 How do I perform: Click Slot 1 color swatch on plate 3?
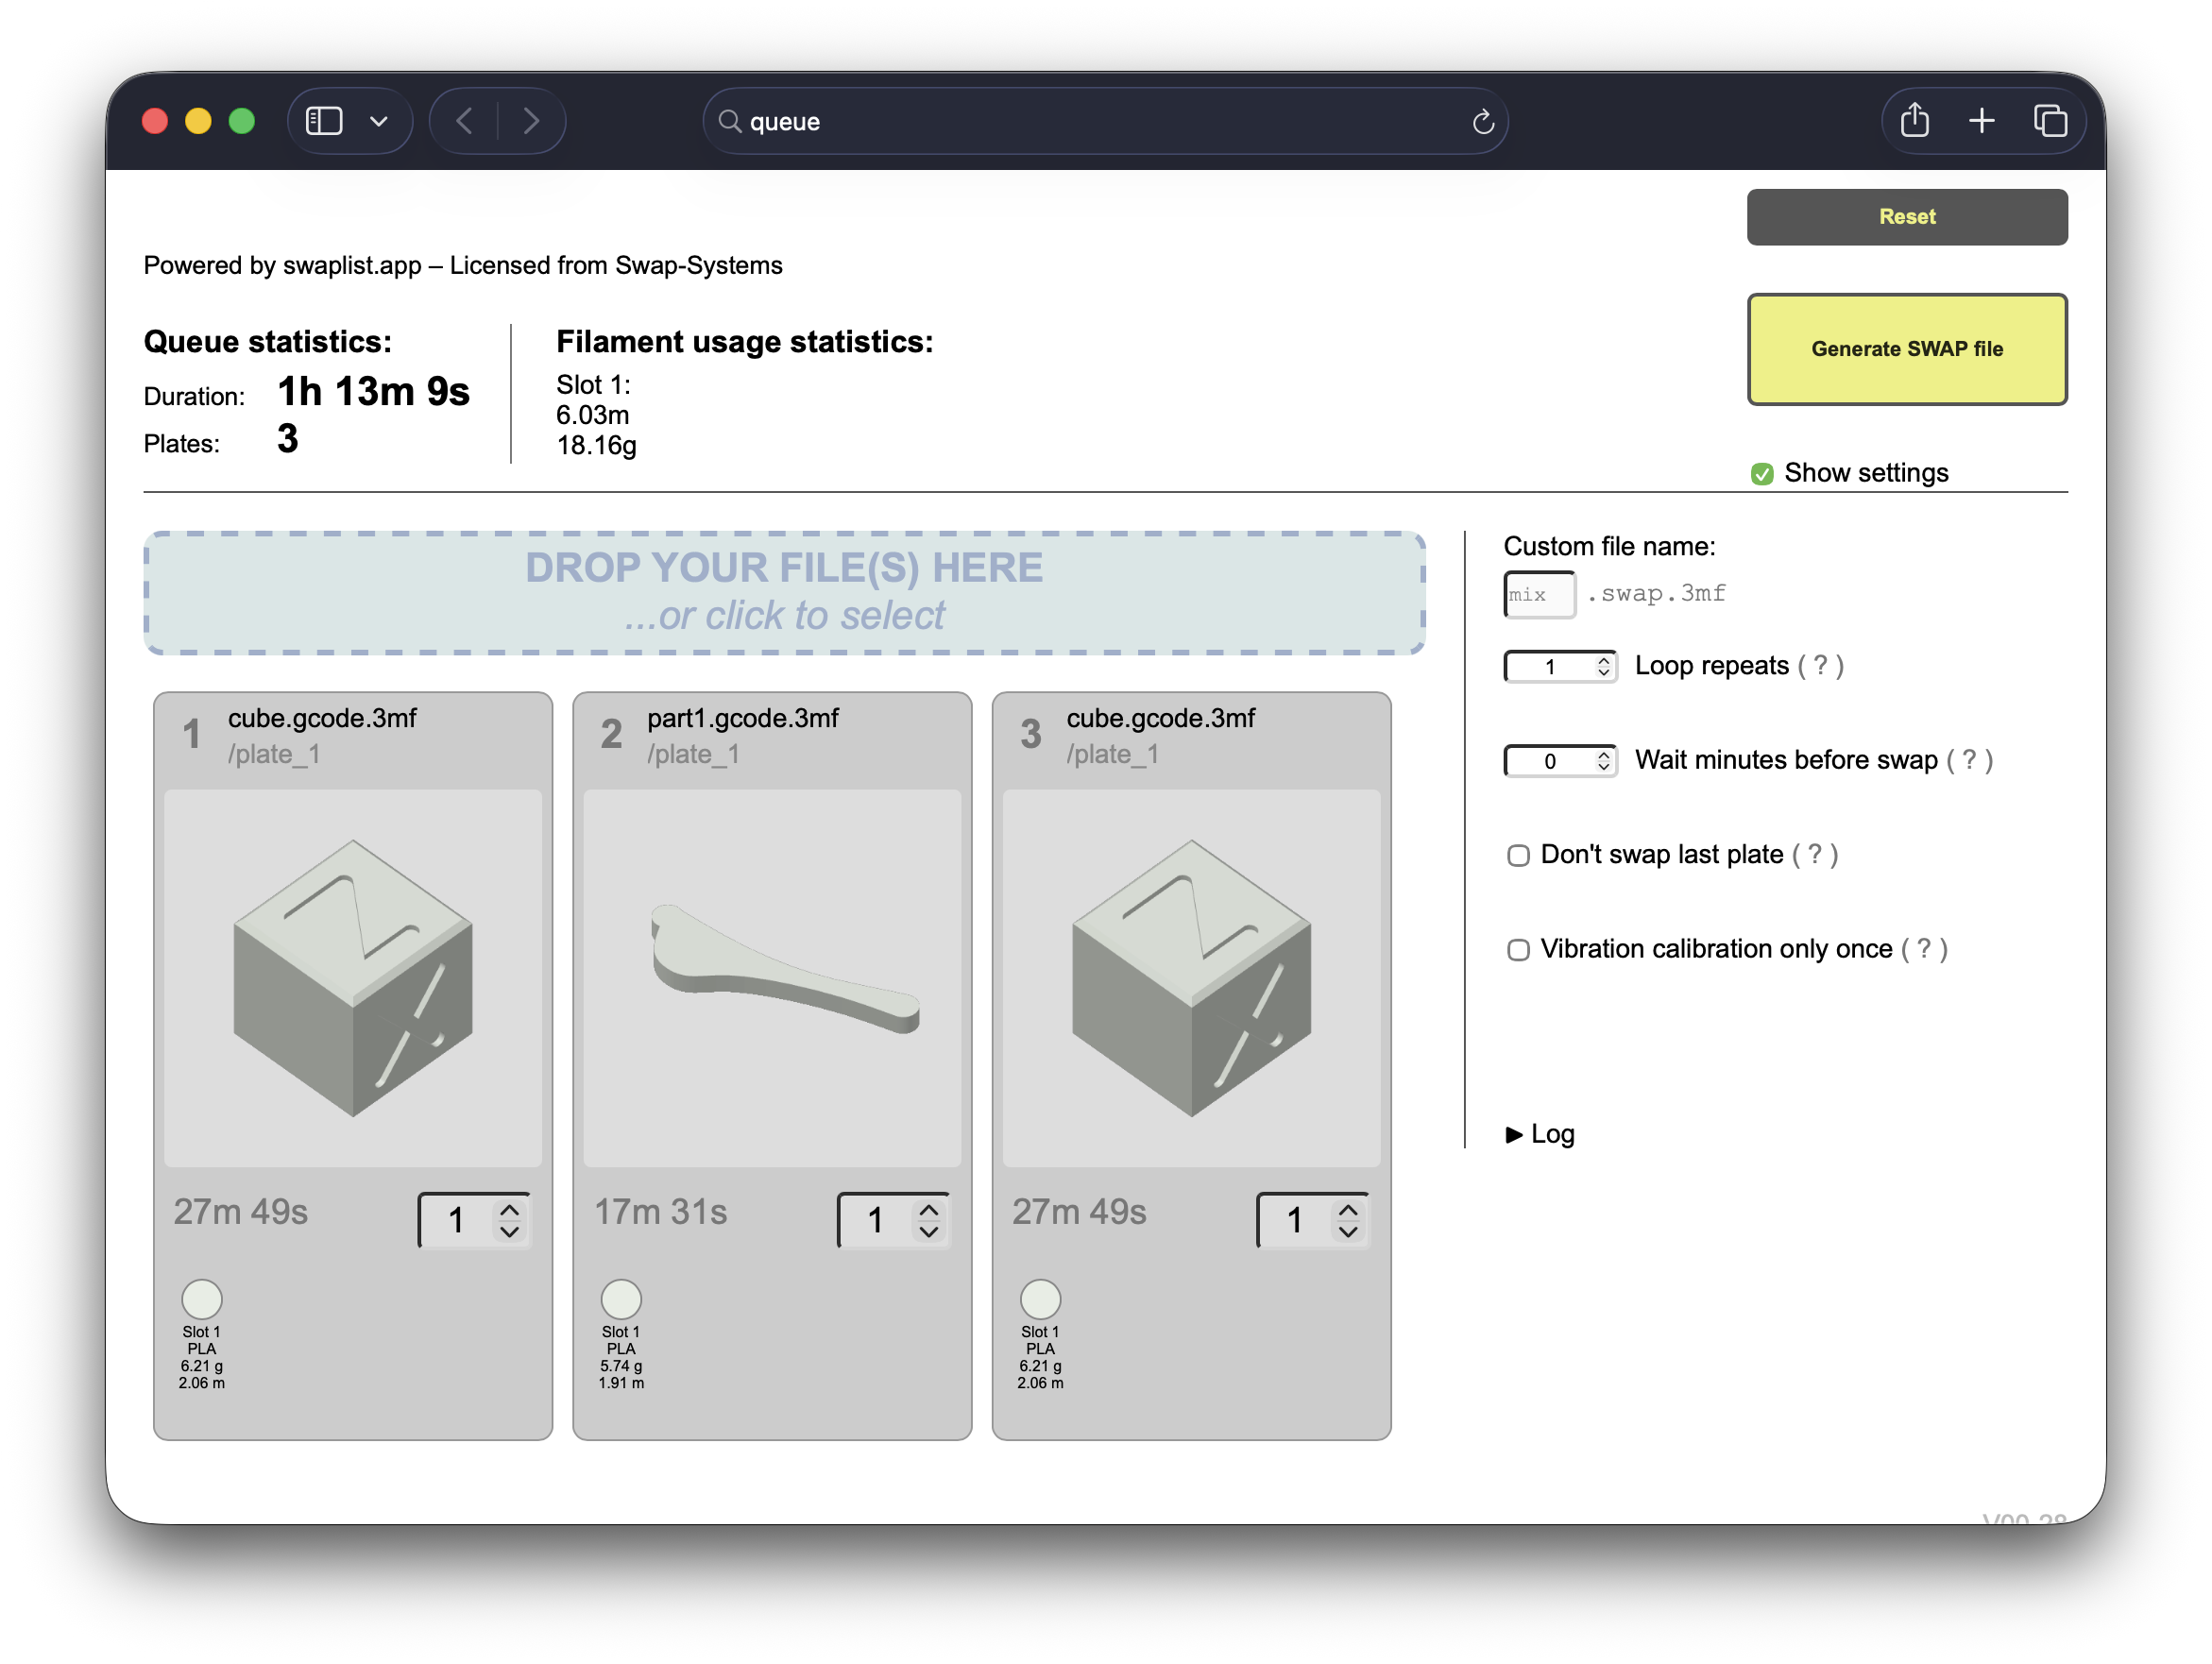(x=1040, y=1299)
